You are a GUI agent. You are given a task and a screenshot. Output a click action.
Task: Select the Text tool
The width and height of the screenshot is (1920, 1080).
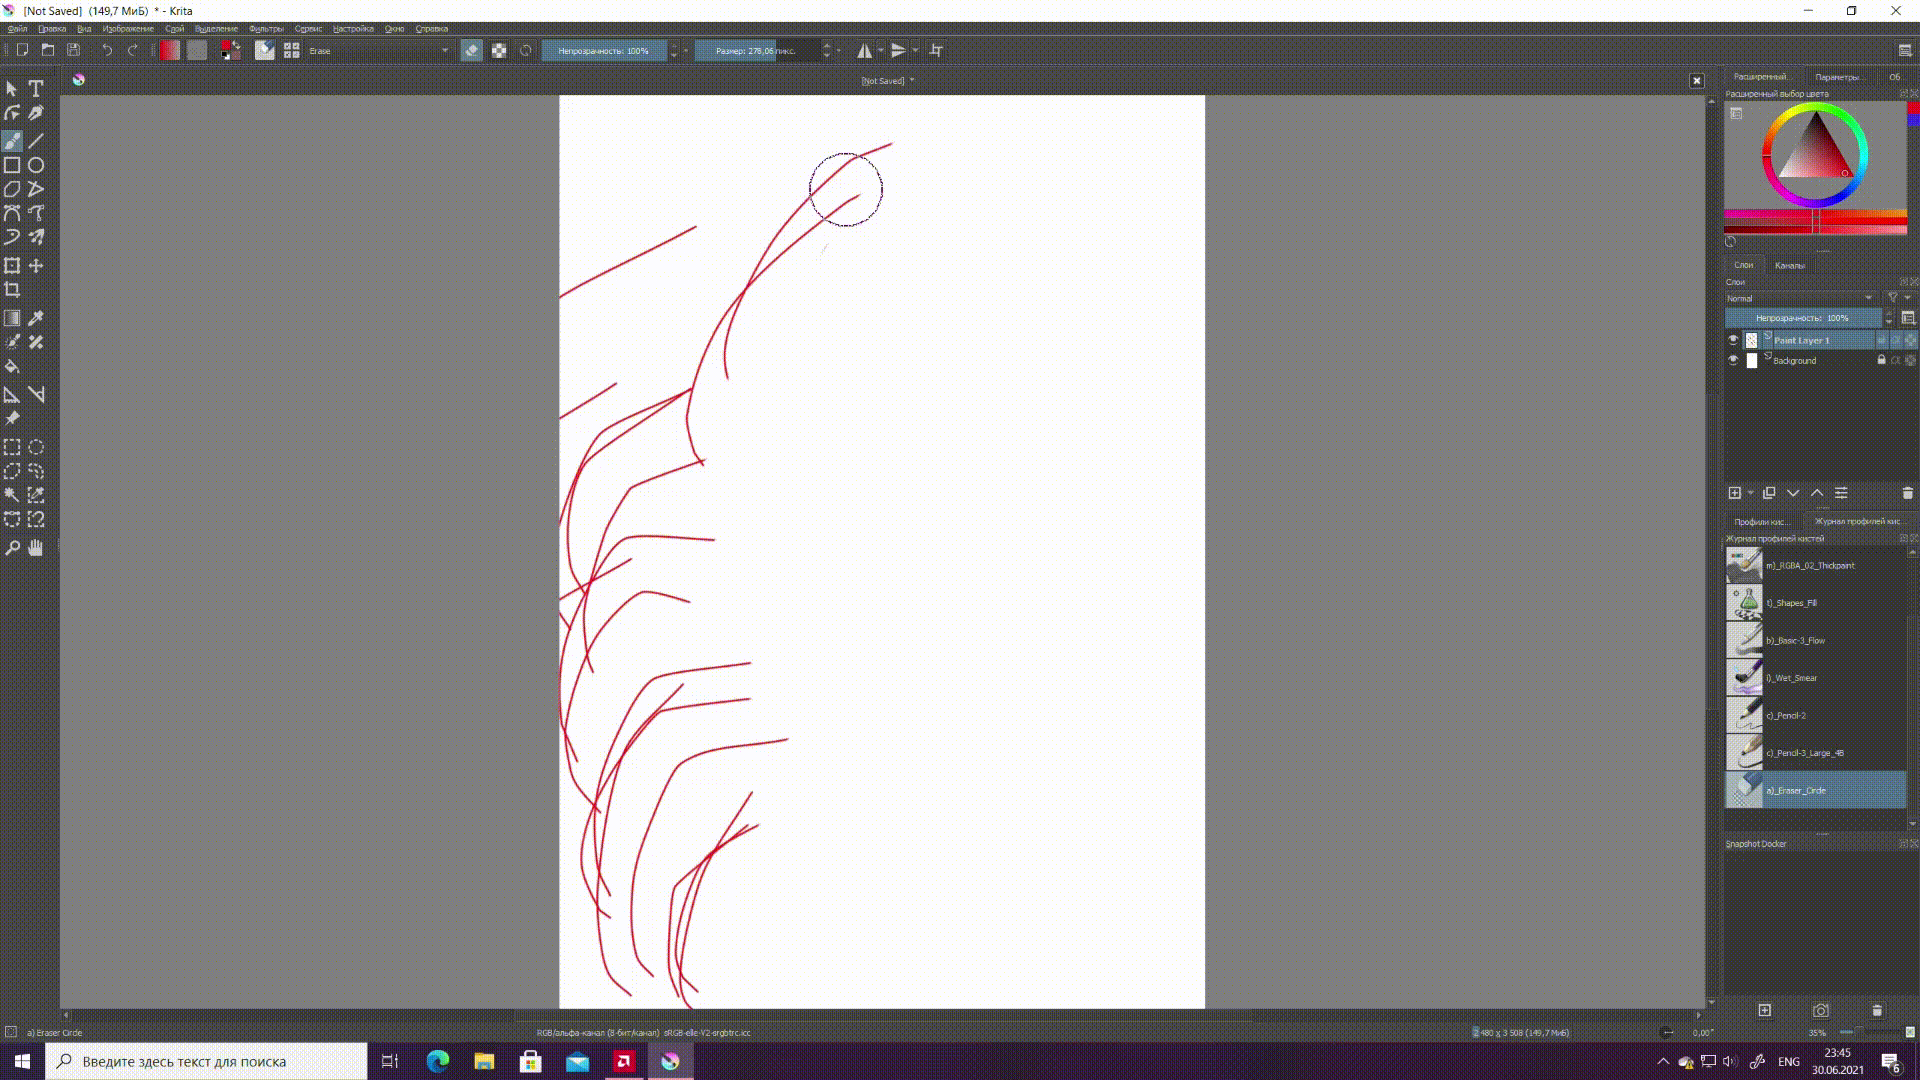click(36, 89)
